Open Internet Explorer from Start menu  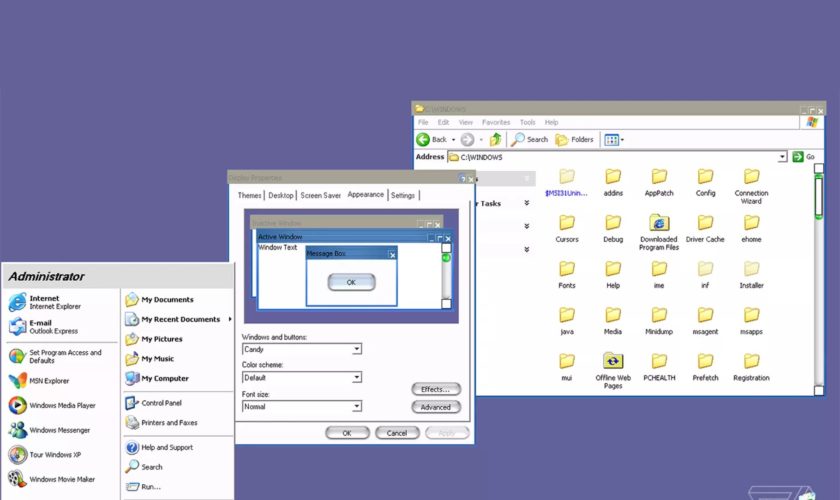pyautogui.click(x=45, y=302)
